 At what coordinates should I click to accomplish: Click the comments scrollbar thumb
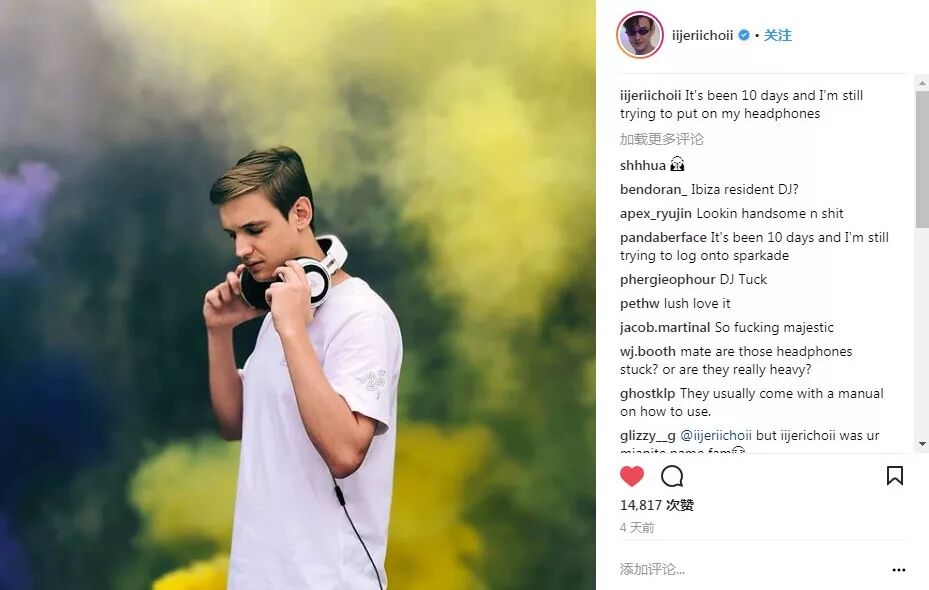click(x=922, y=159)
